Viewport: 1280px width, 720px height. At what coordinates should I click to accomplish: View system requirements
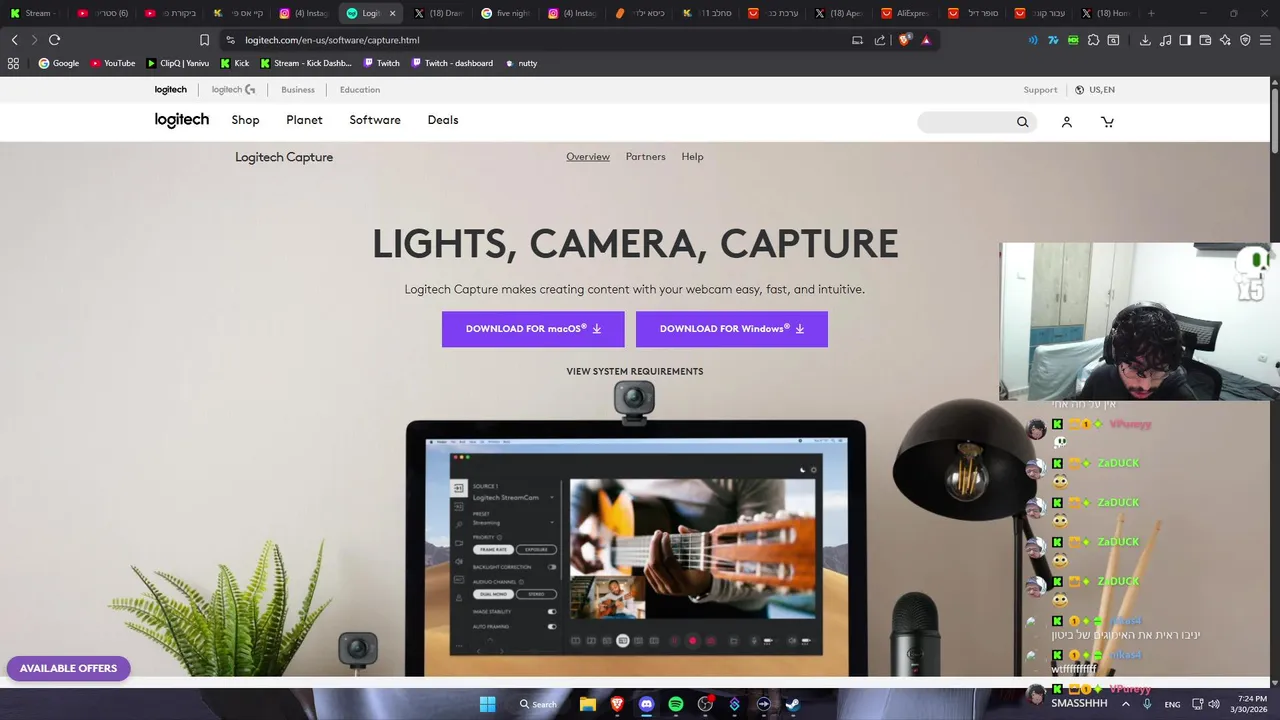[x=635, y=372]
